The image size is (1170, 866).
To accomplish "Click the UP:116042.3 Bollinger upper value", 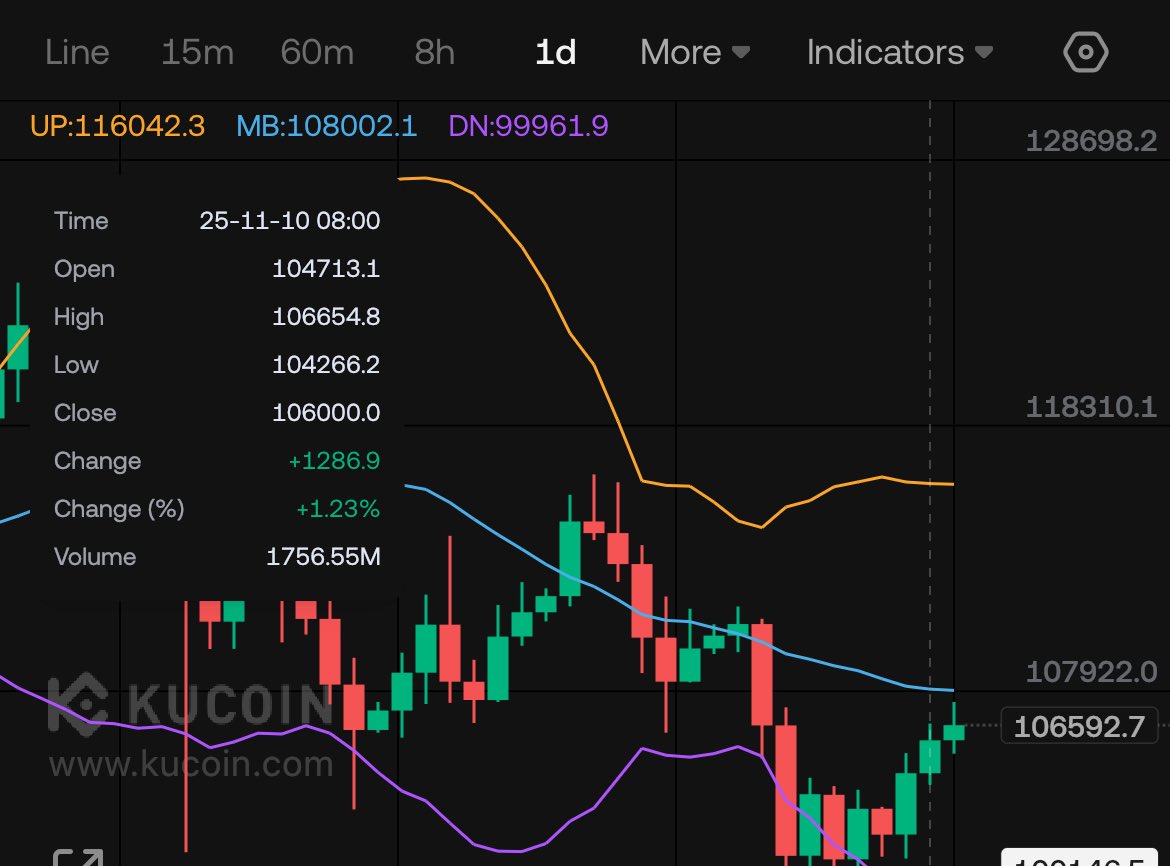I will [x=117, y=126].
